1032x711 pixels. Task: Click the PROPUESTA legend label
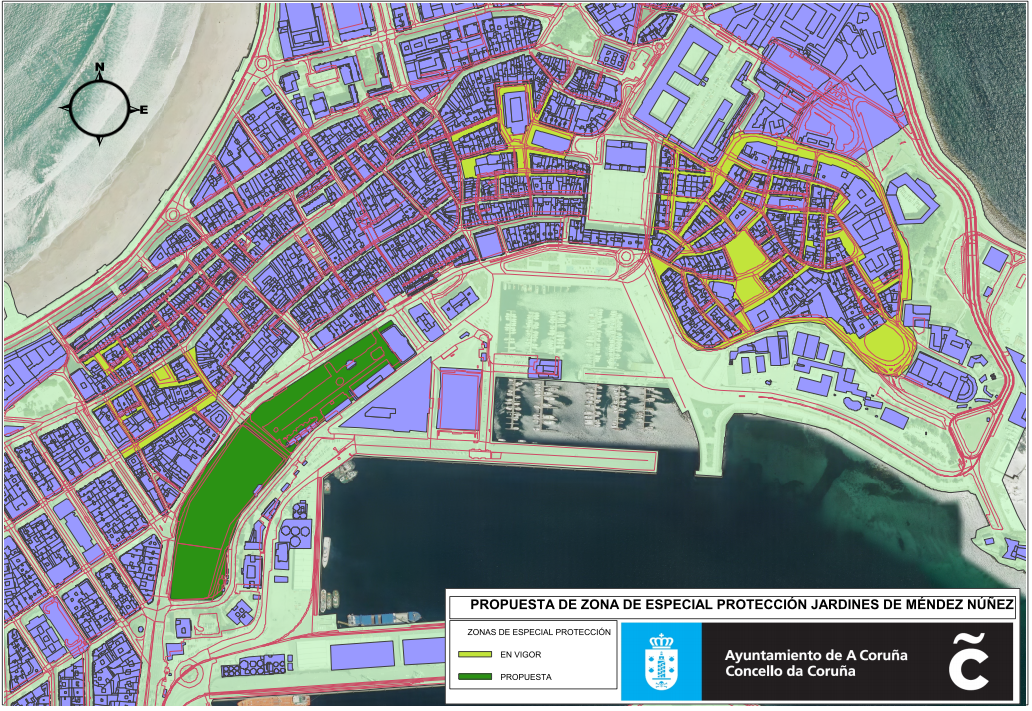coord(525,677)
